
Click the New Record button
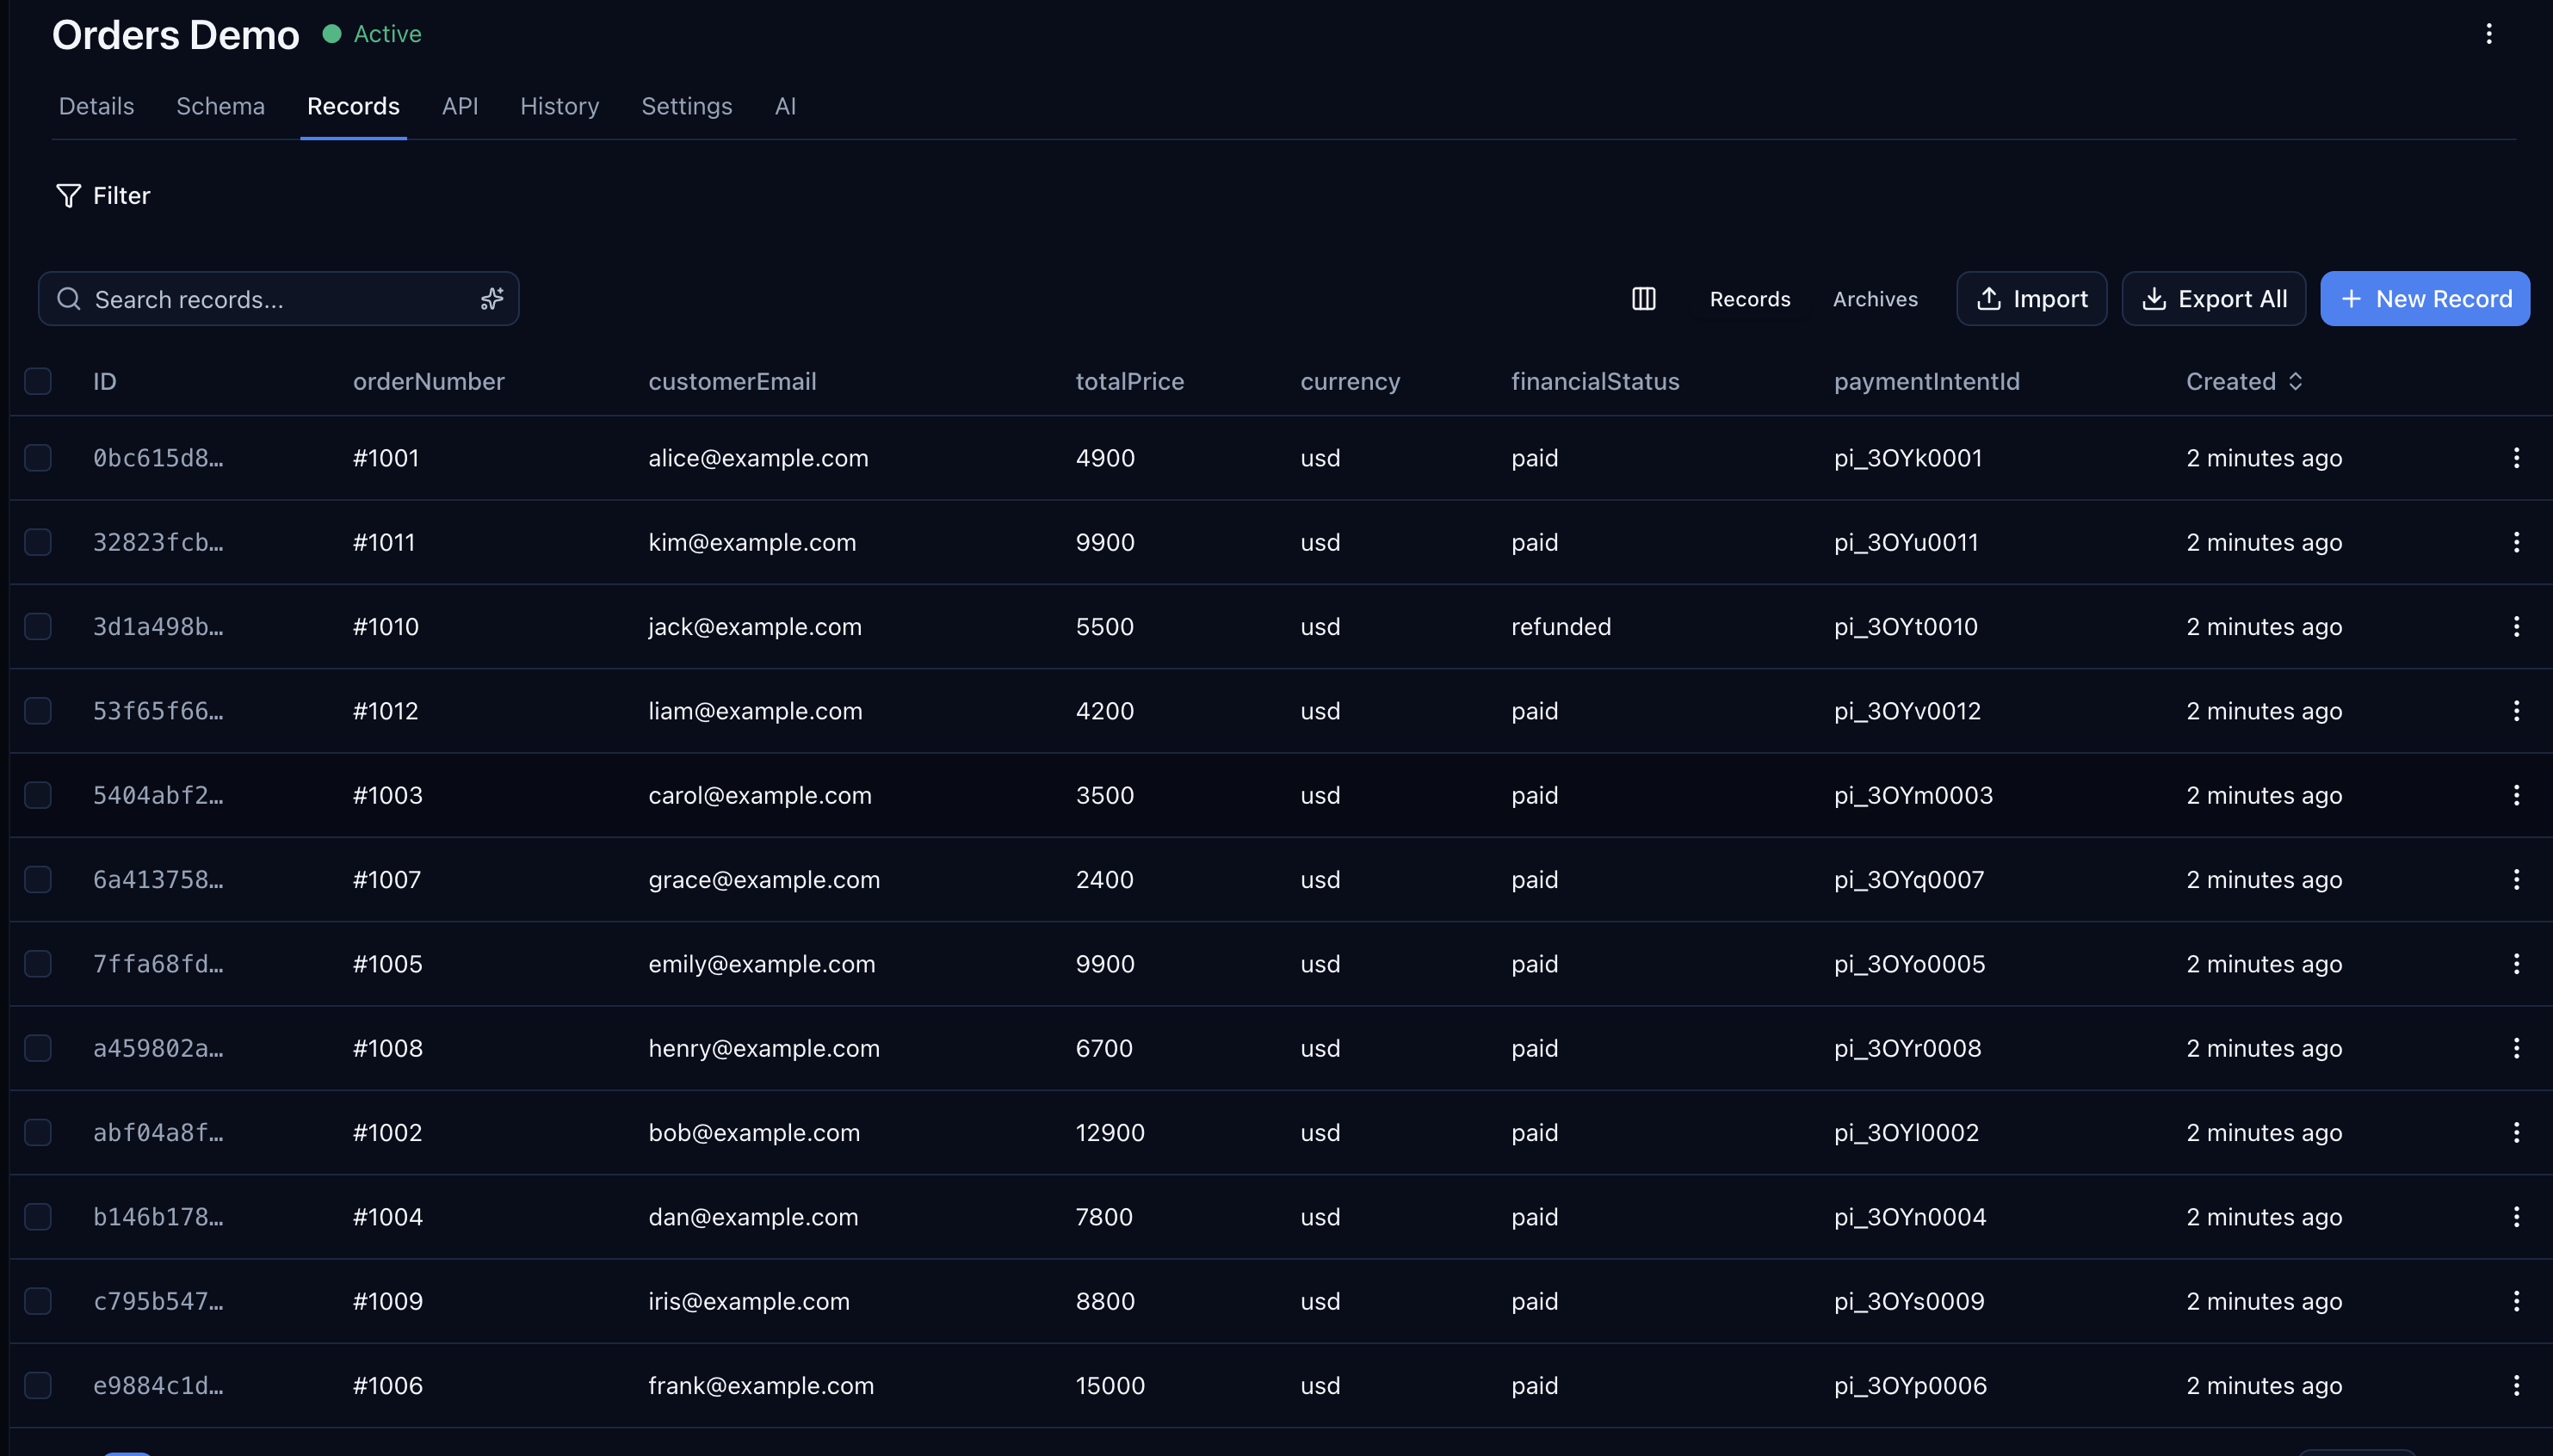point(2424,299)
